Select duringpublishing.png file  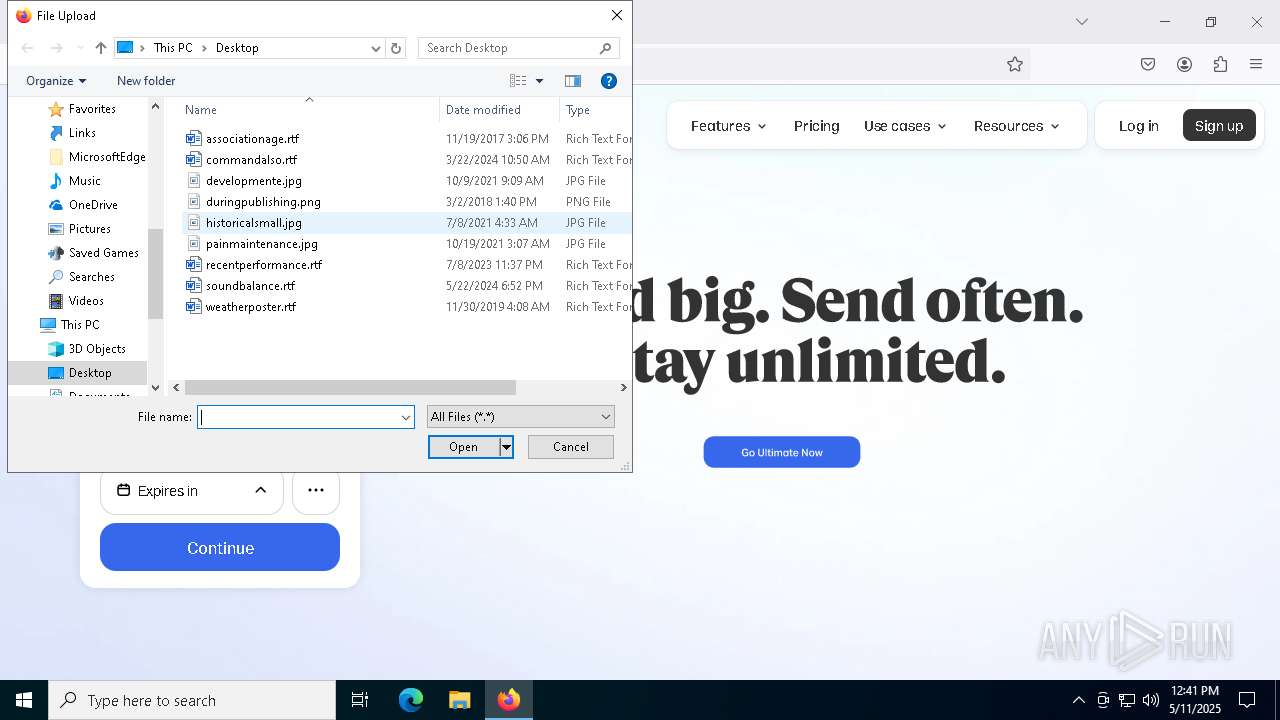(263, 202)
